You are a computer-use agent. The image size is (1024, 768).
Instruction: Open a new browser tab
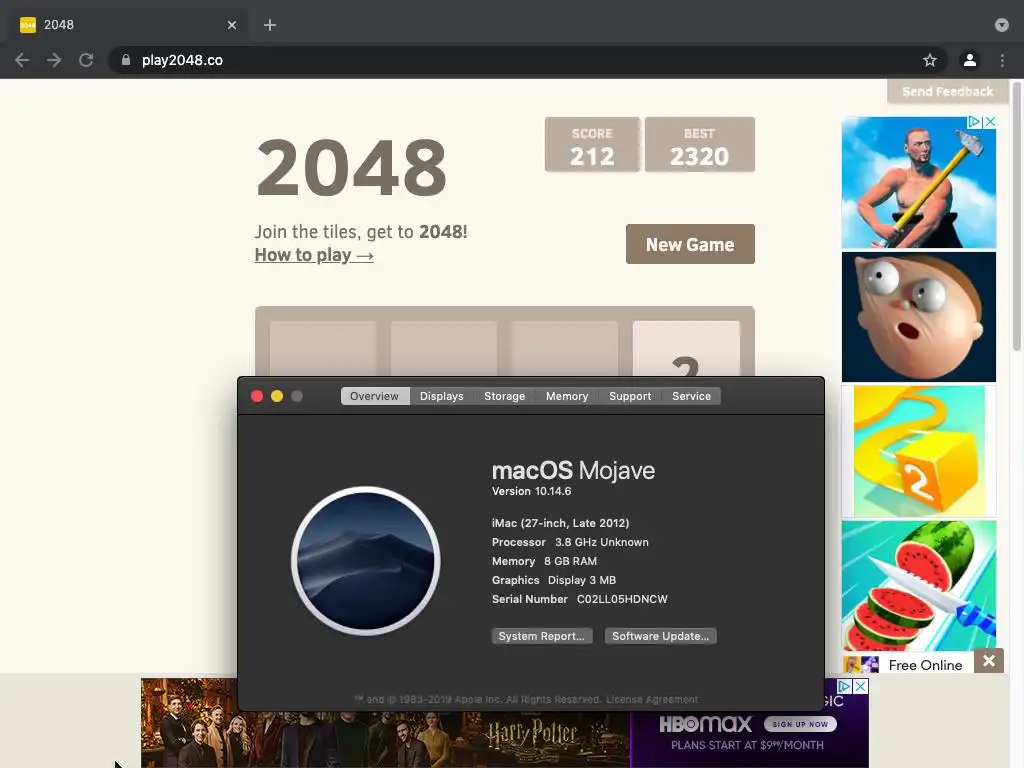click(270, 25)
